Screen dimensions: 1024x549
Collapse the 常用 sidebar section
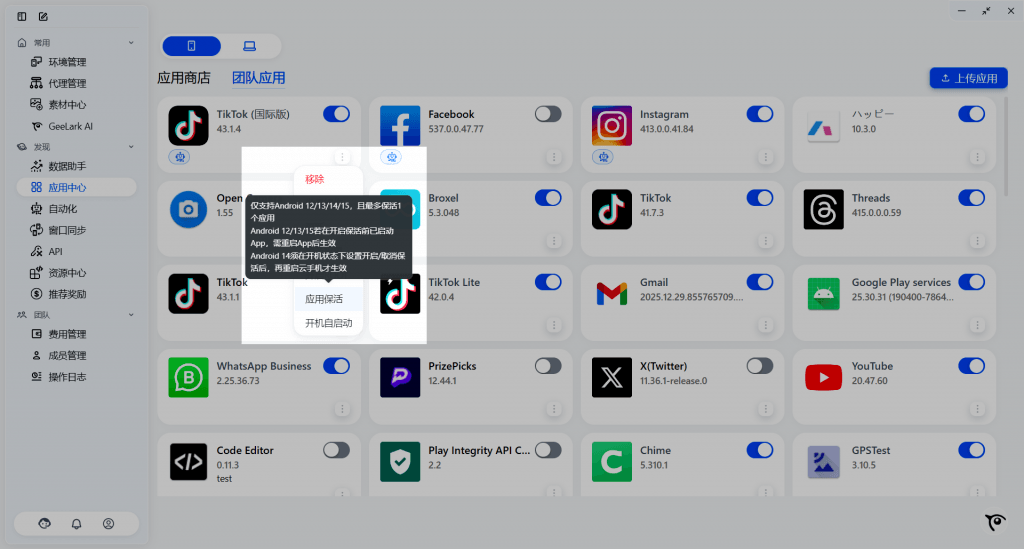[x=131, y=43]
